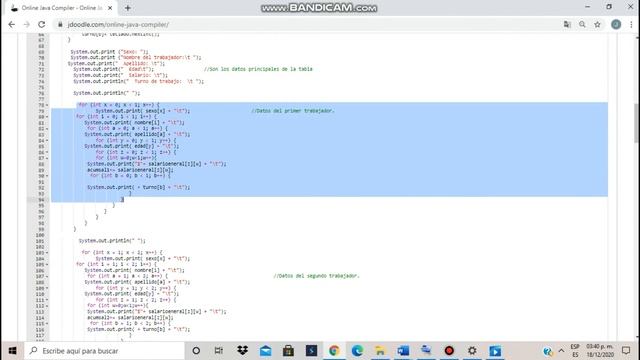Collapse the 'for (int b = 0' loop fold arrow
This screenshot has height=360, width=640.
[47, 176]
